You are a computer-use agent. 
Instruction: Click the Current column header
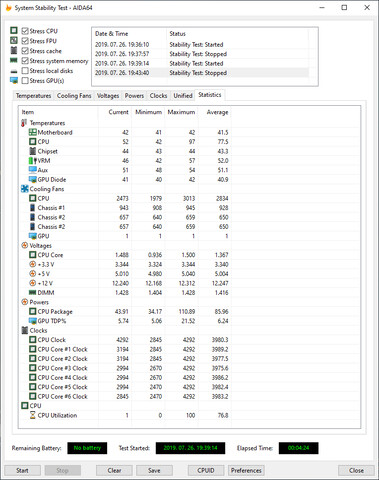click(115, 112)
